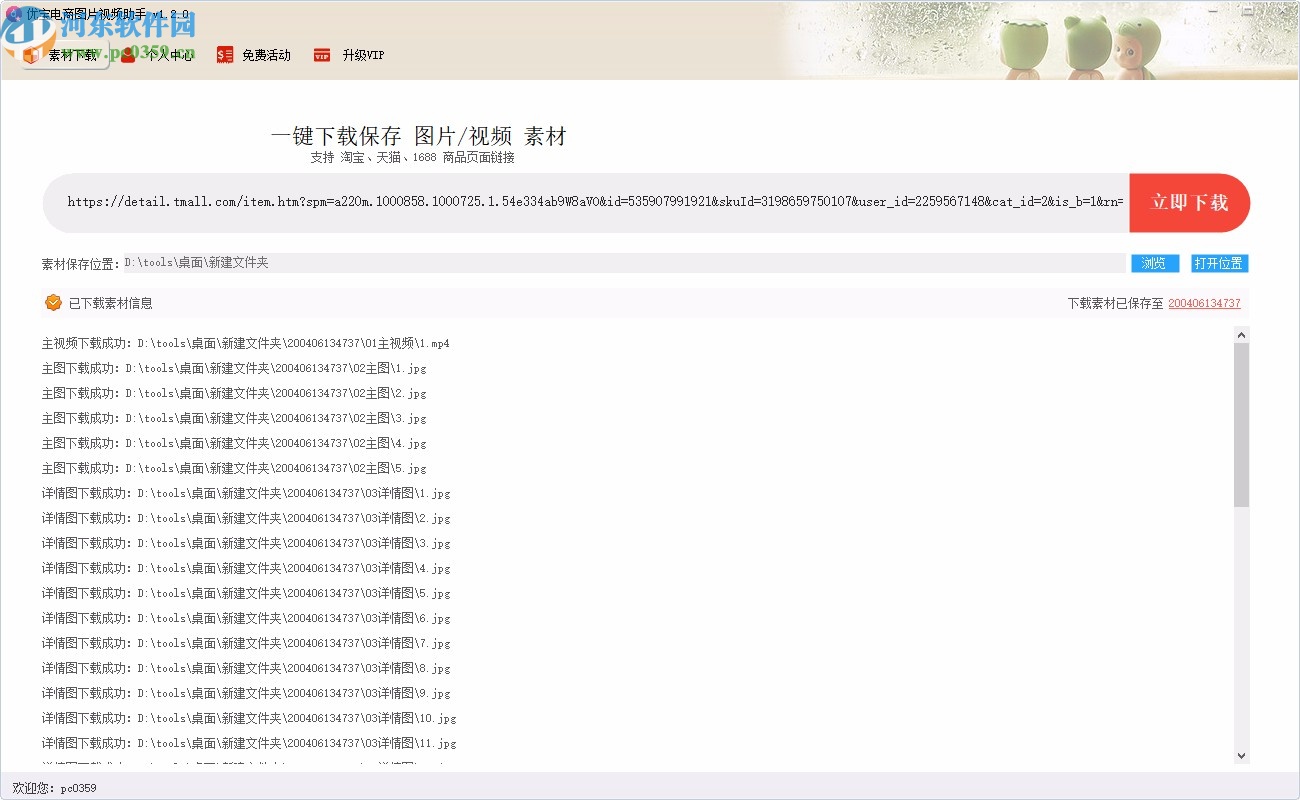Click the 素材保存位置 path field

click(624, 263)
